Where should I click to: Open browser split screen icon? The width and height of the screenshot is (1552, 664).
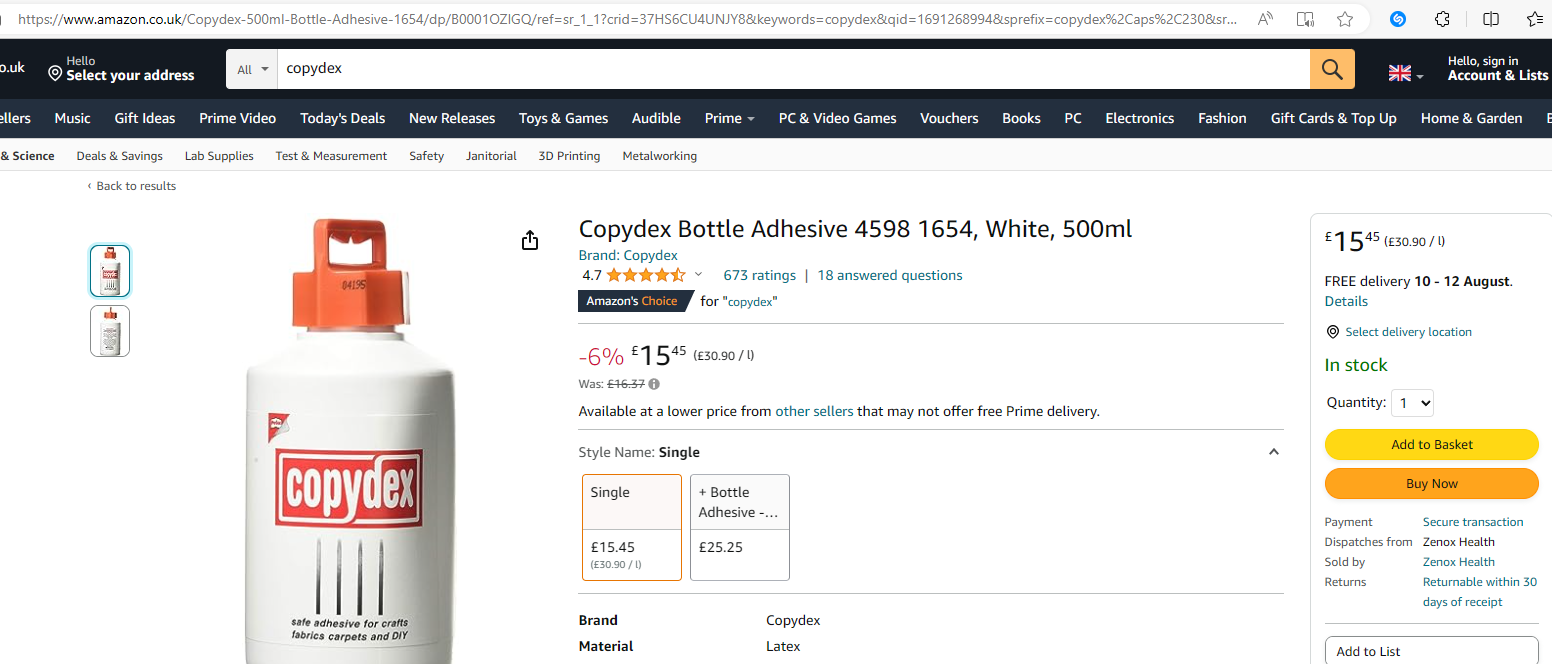point(1491,19)
